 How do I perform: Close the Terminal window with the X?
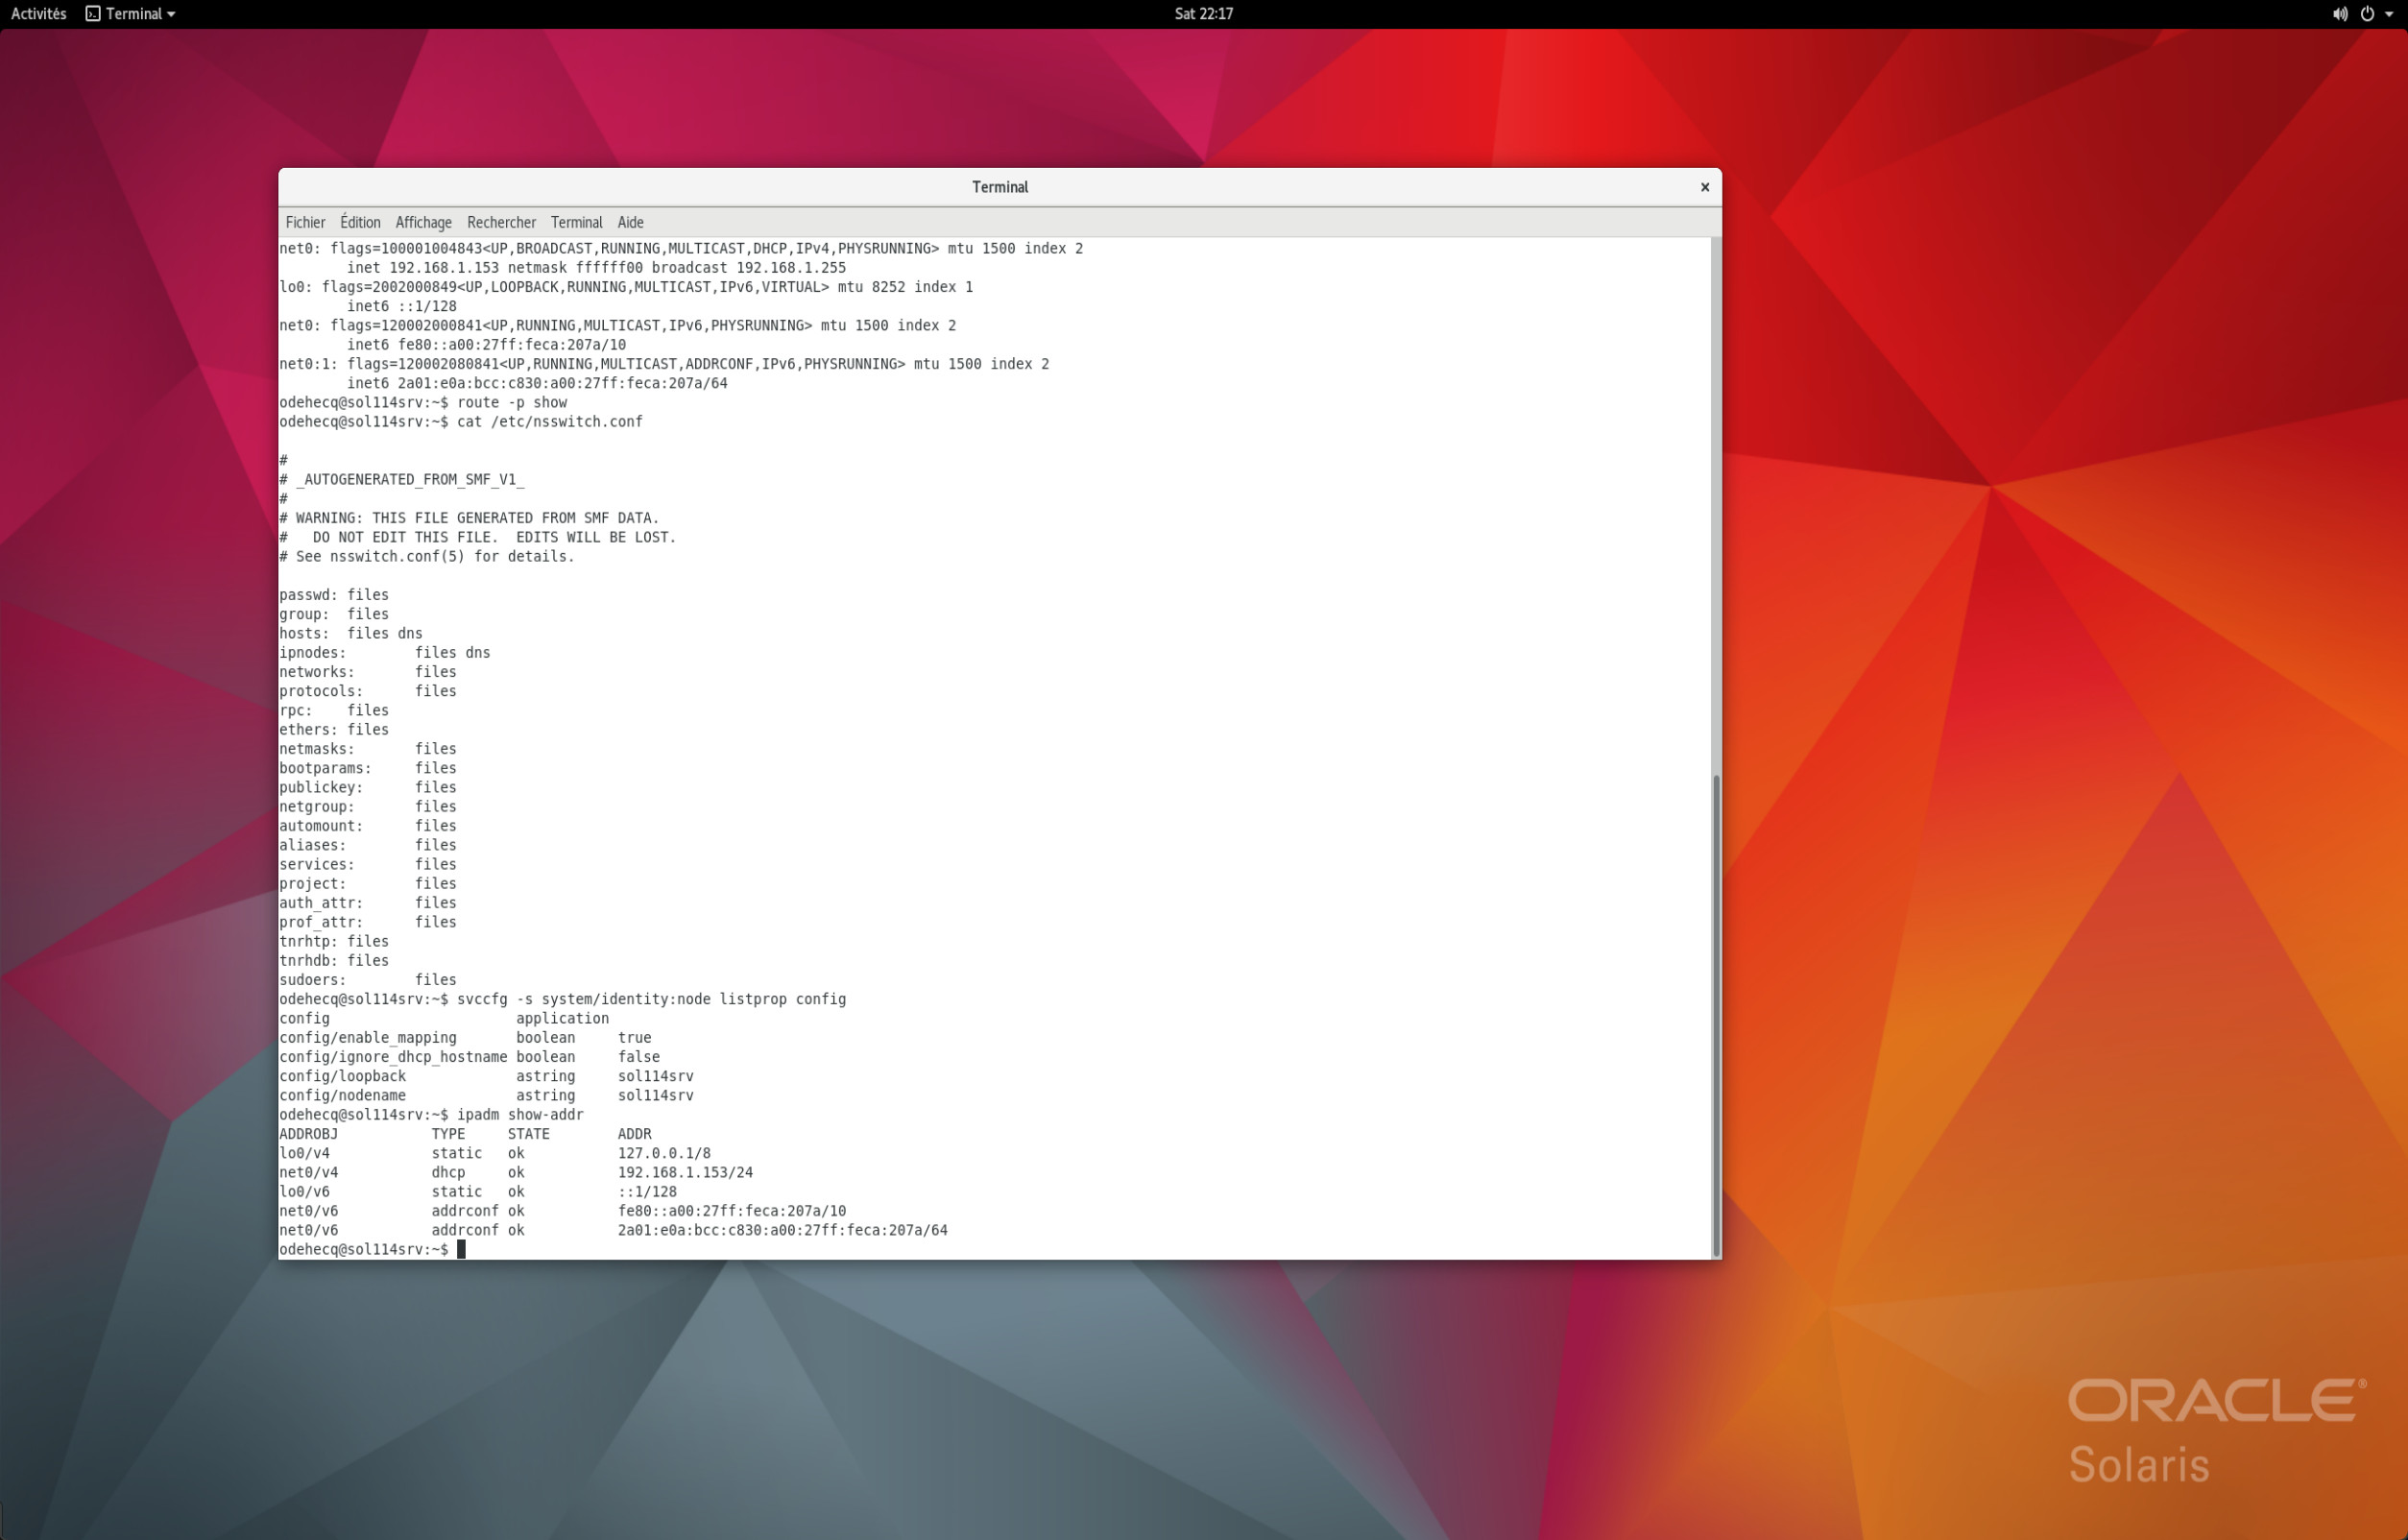(1705, 187)
